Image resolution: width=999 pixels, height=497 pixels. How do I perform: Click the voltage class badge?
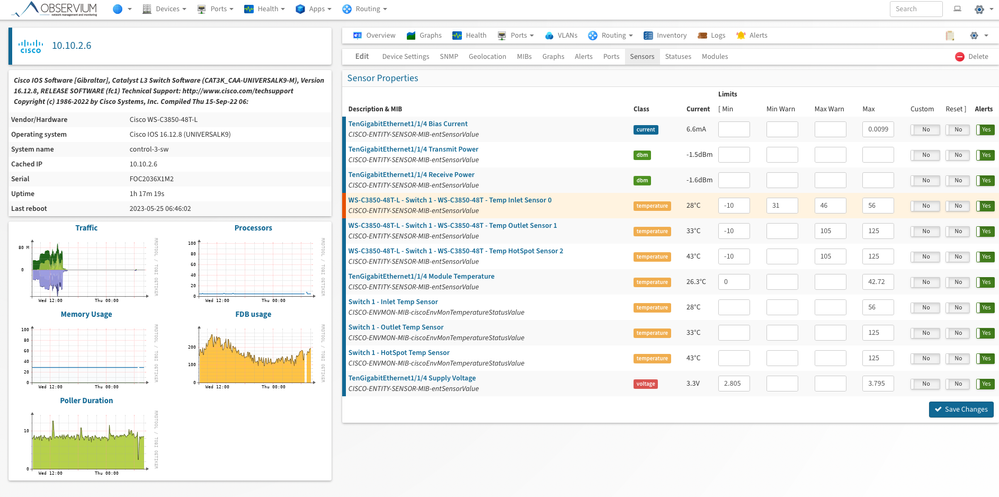(645, 384)
